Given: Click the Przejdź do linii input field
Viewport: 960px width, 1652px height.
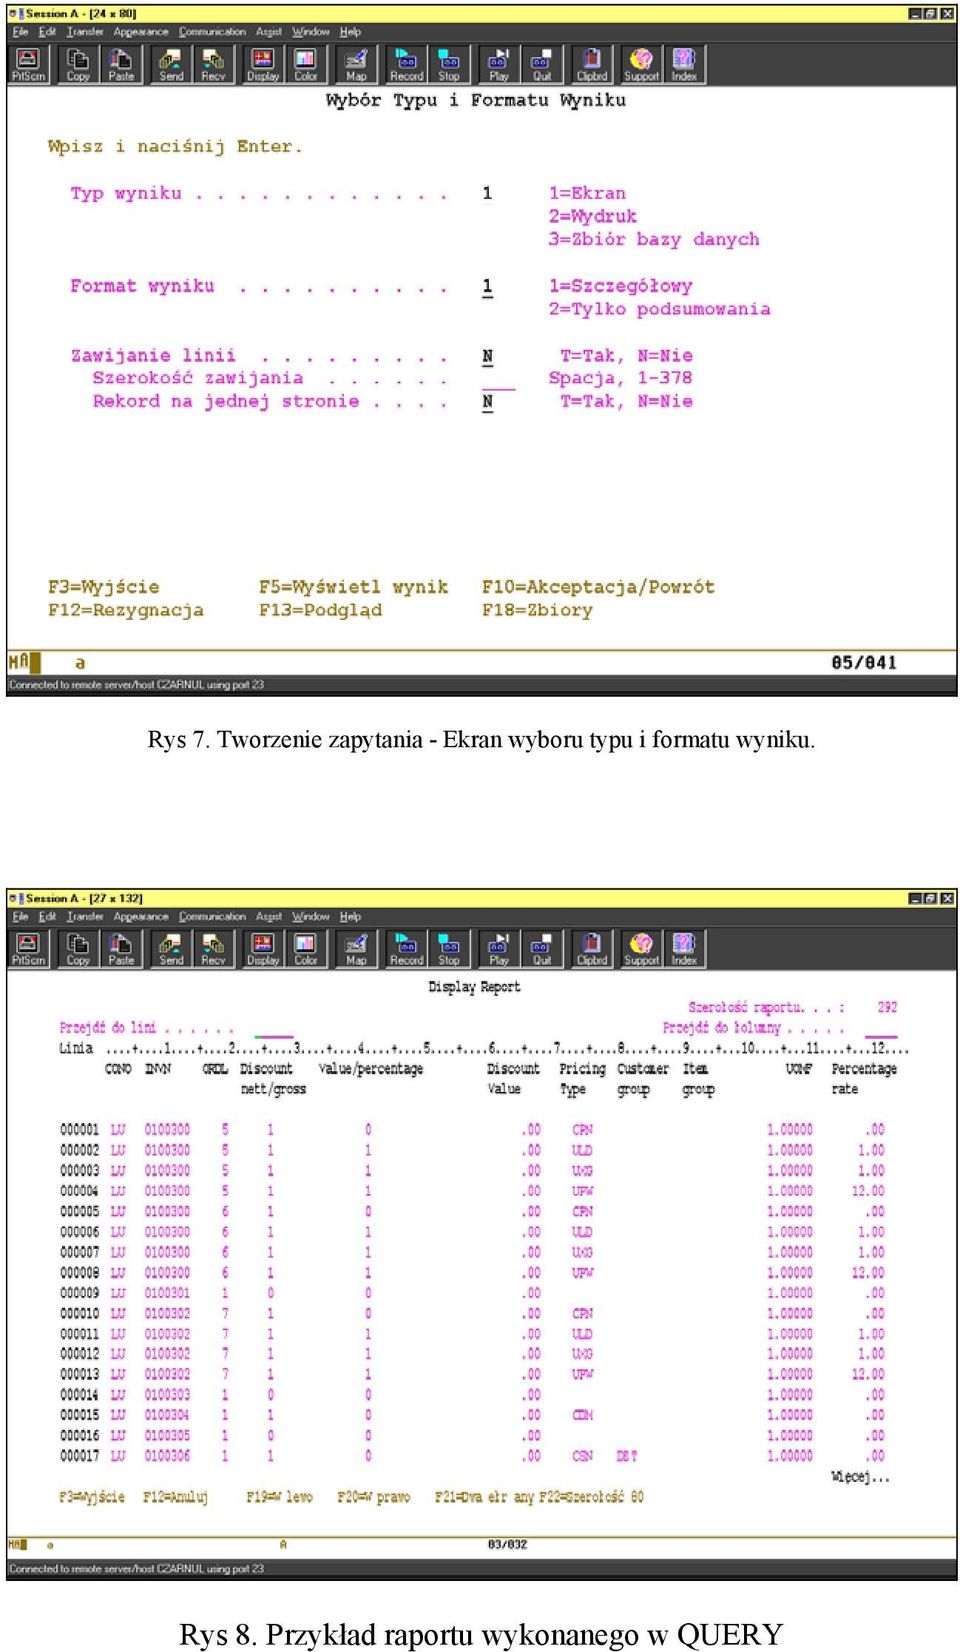Looking at the screenshot, I should pos(274,1028).
